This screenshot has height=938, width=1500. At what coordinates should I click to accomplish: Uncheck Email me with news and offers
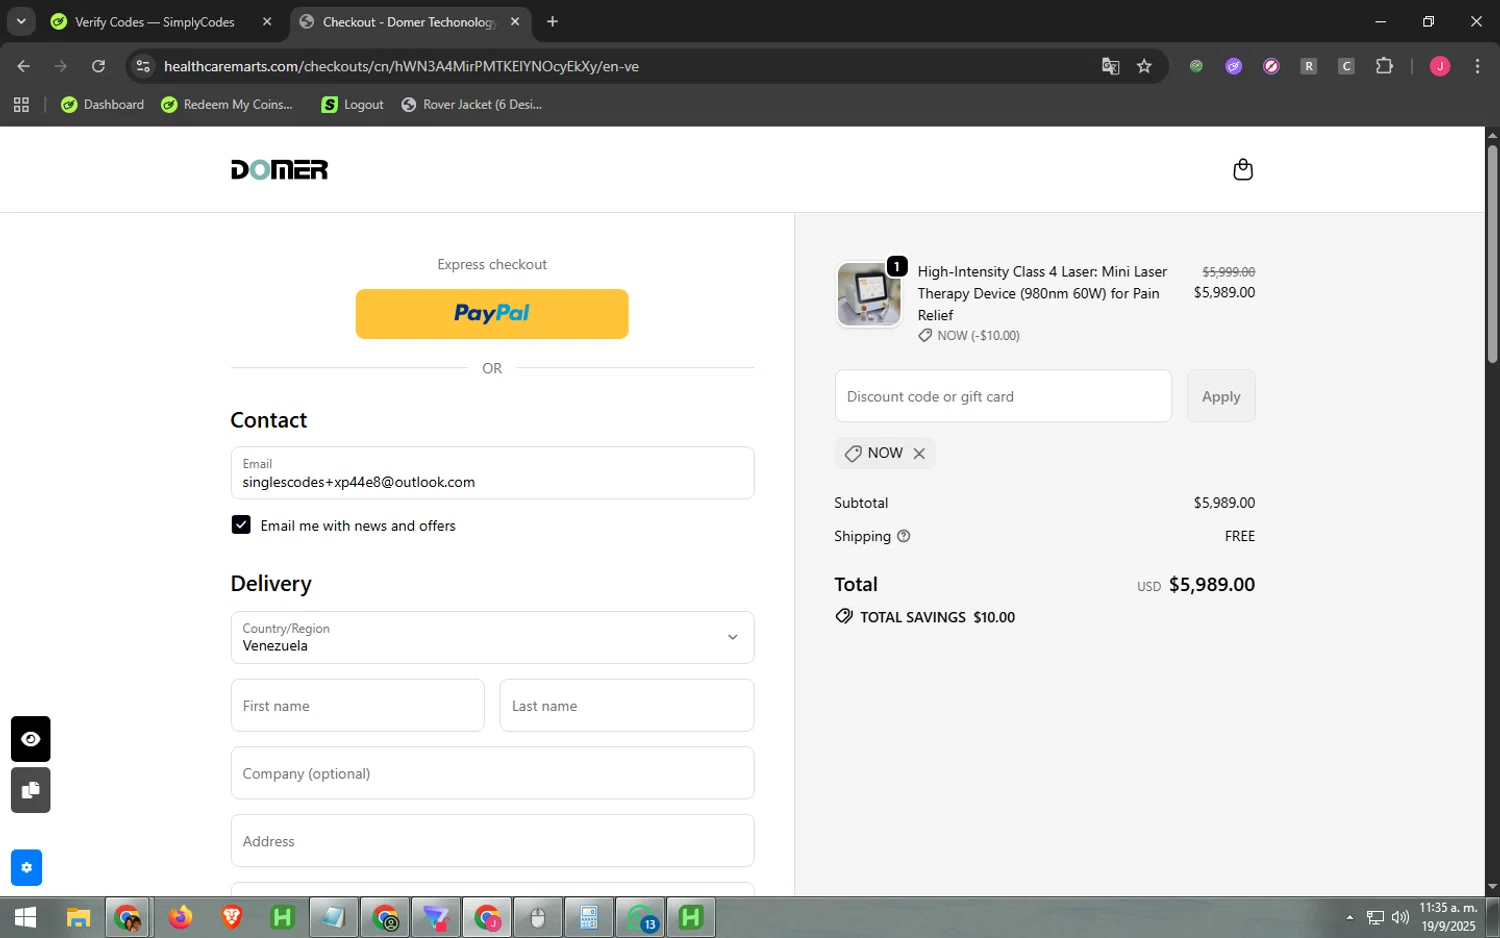[x=241, y=525]
